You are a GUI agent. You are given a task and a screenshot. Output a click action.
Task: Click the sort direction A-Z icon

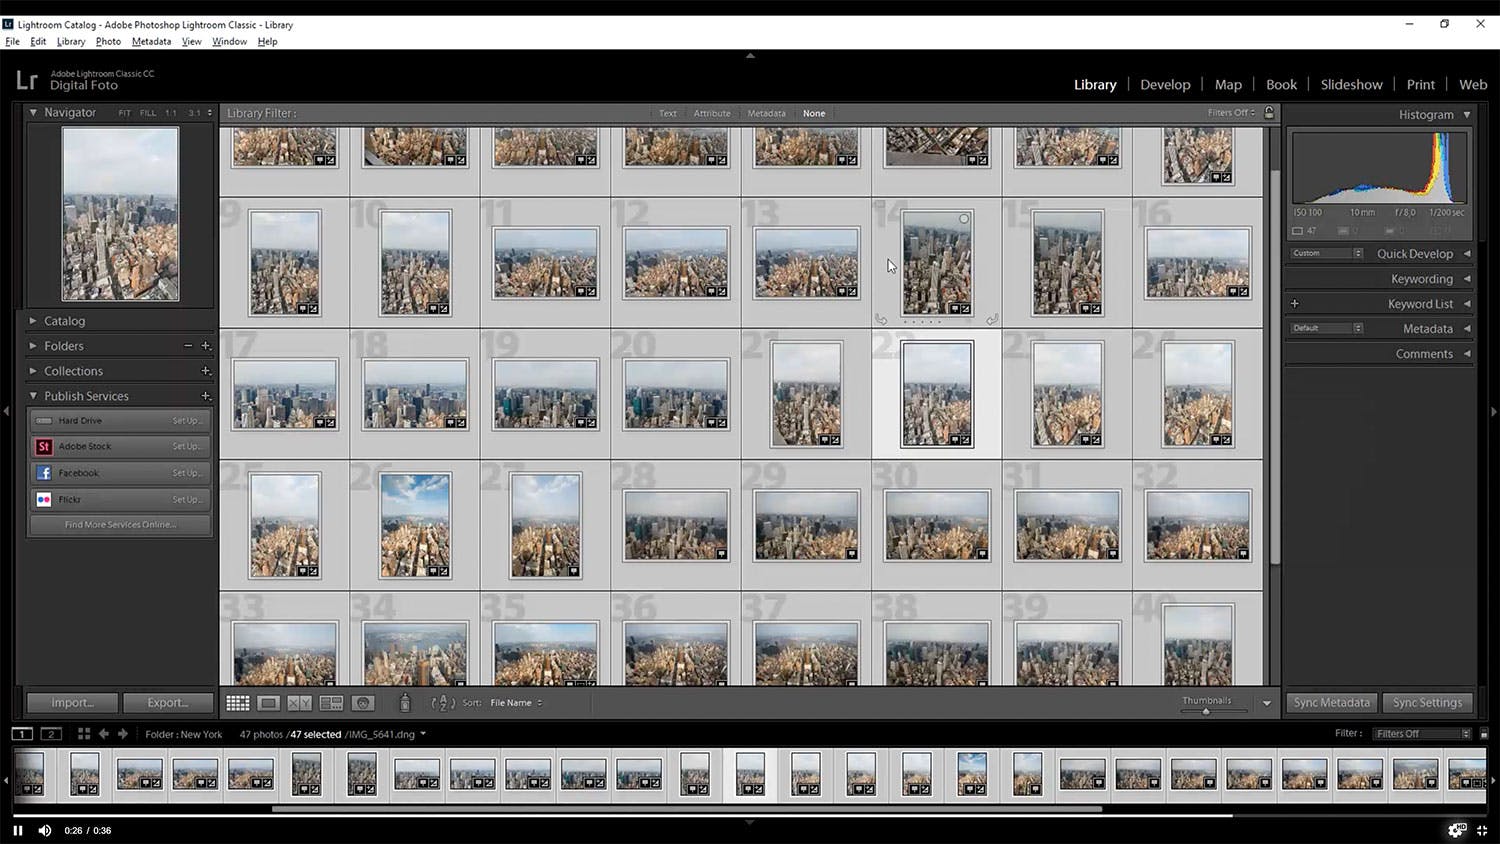[x=442, y=703]
